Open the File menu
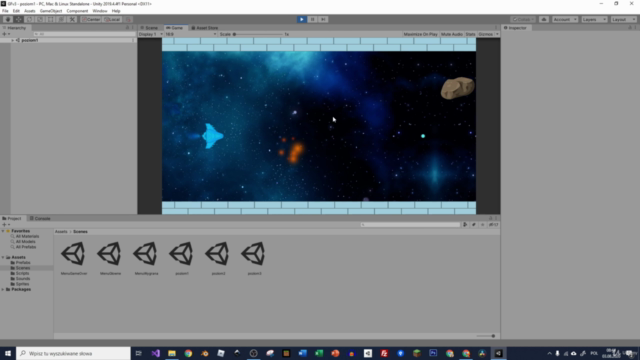640x360 pixels. [5, 11]
